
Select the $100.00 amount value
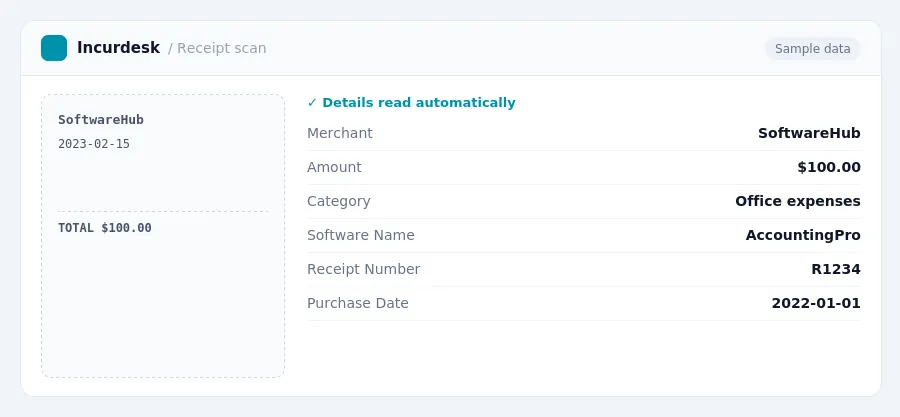(x=829, y=167)
